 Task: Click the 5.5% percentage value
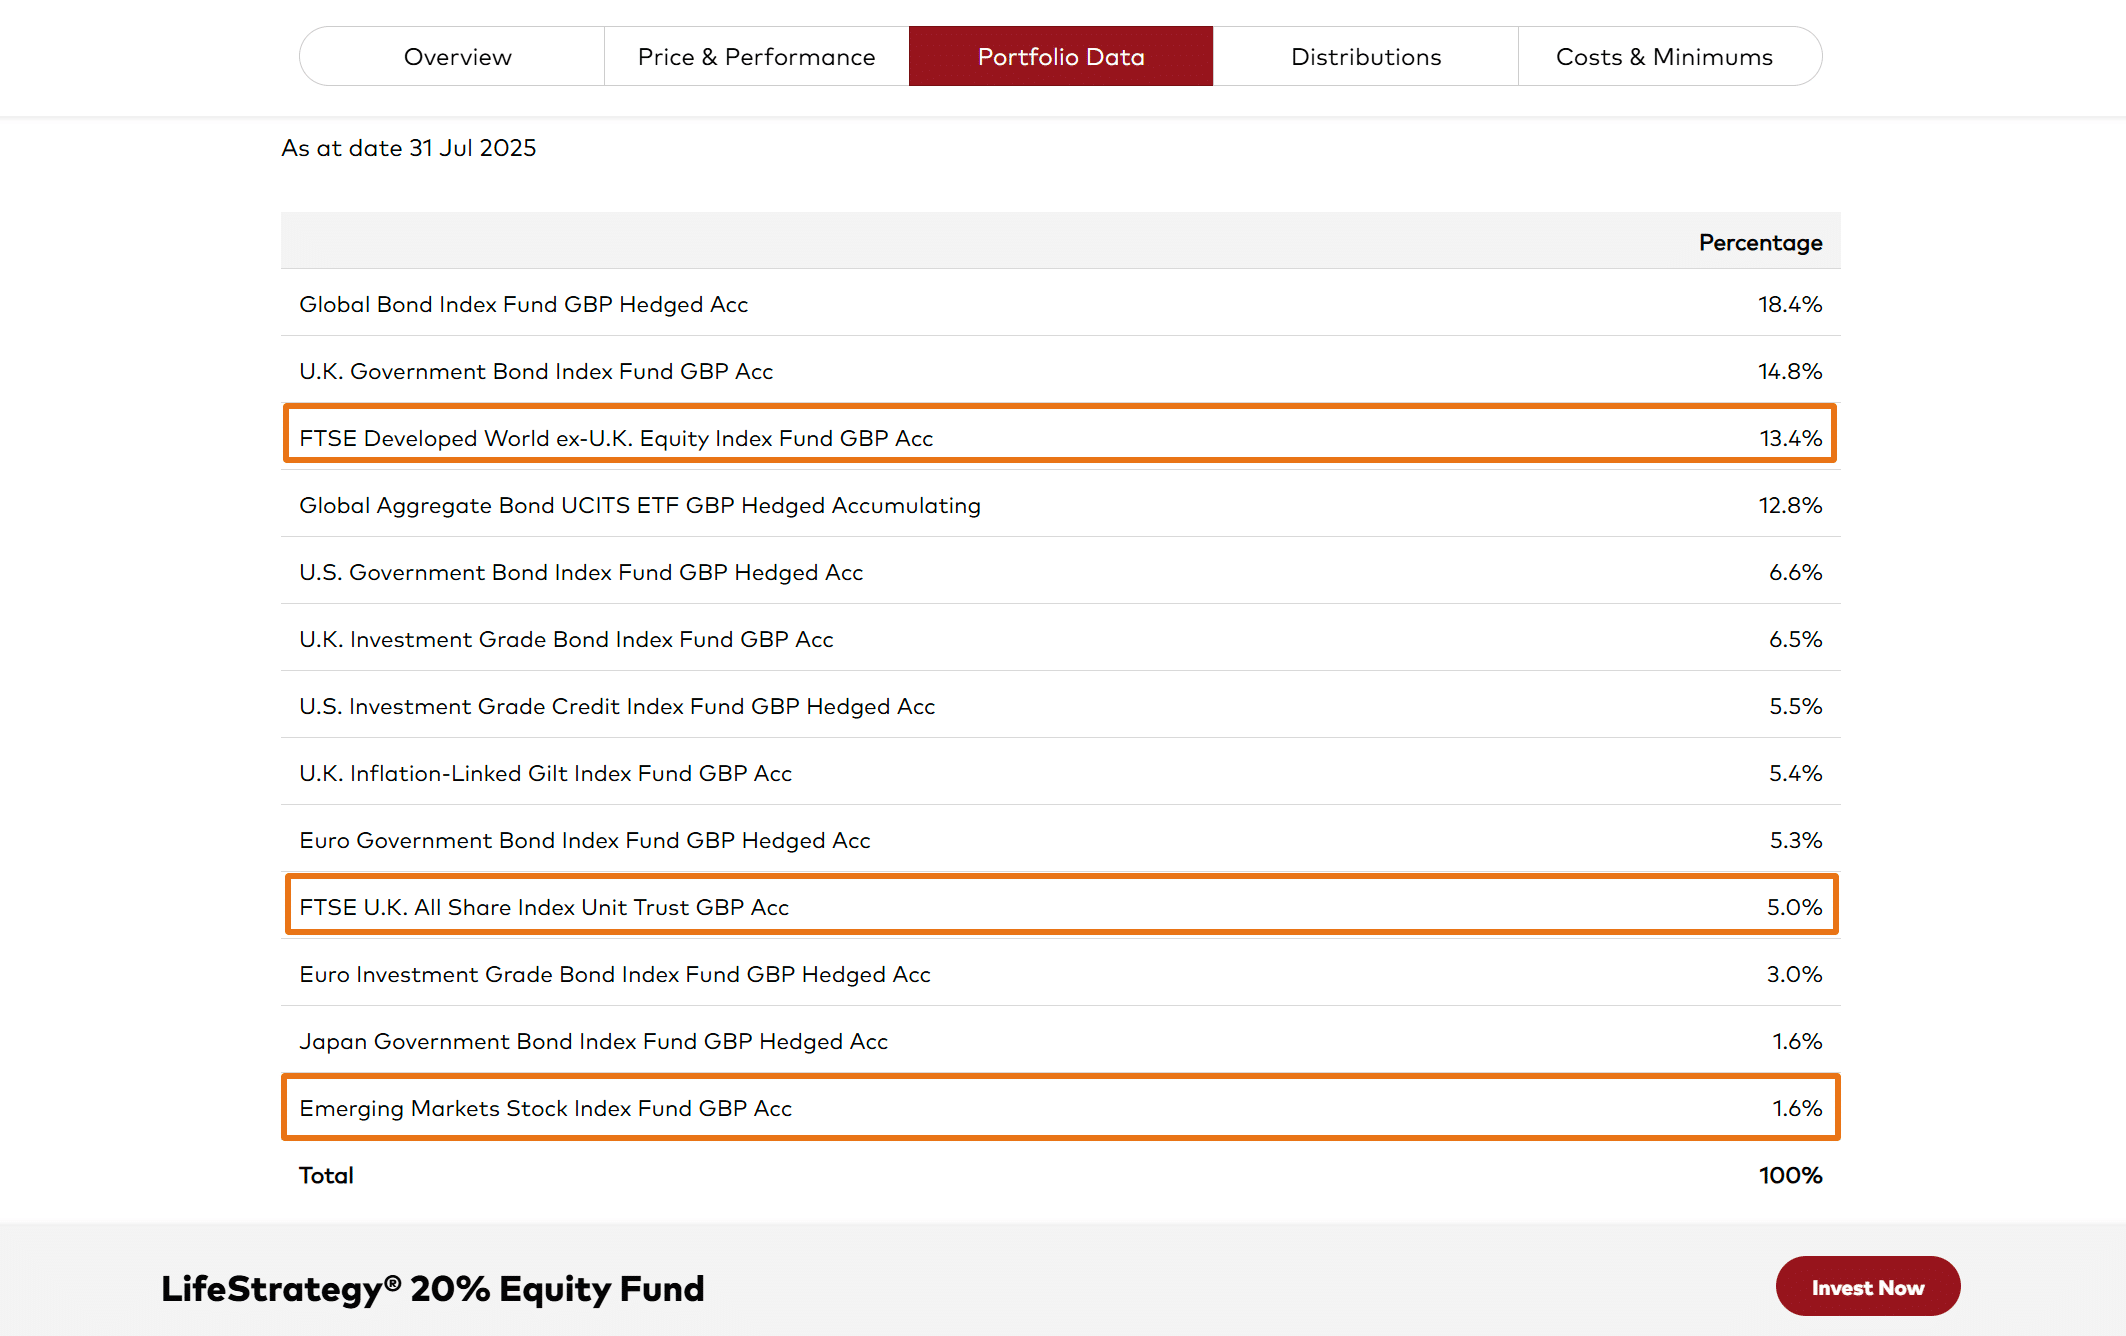pyautogui.click(x=1796, y=706)
